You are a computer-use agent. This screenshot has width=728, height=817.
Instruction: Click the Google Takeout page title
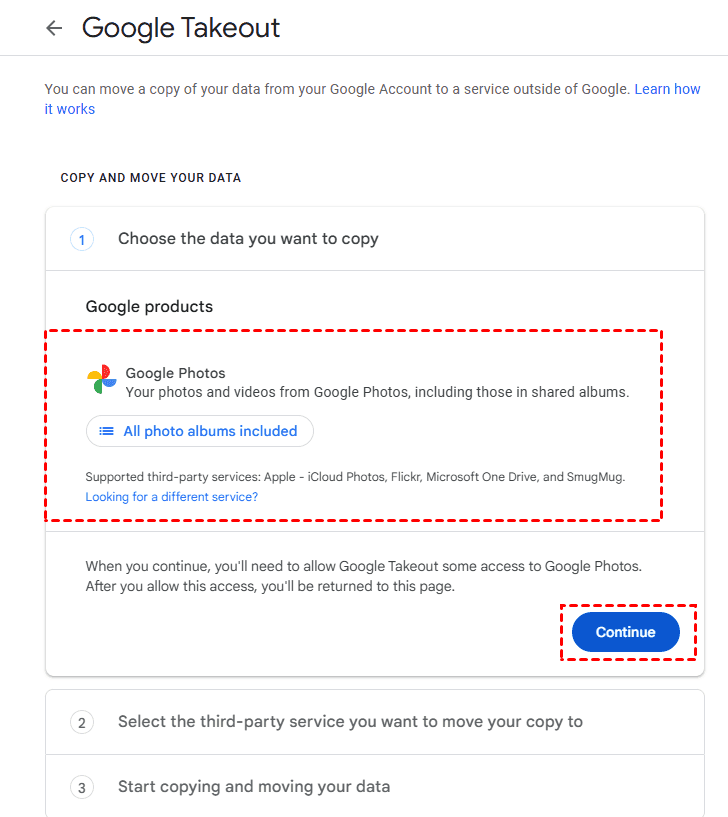[181, 28]
